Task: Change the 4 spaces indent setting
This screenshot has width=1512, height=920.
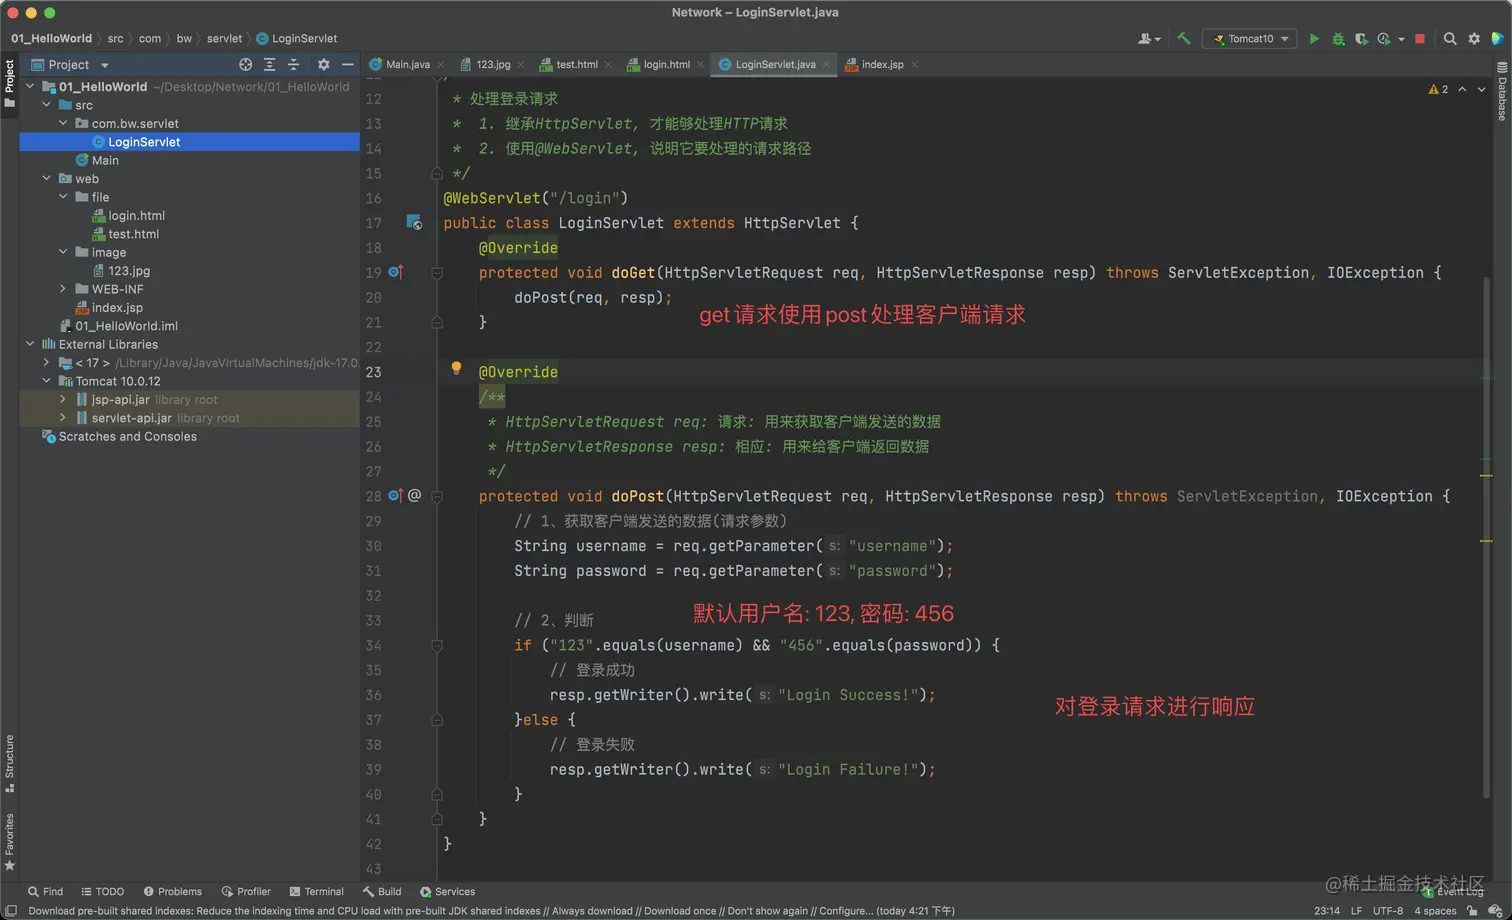Action: (x=1435, y=911)
